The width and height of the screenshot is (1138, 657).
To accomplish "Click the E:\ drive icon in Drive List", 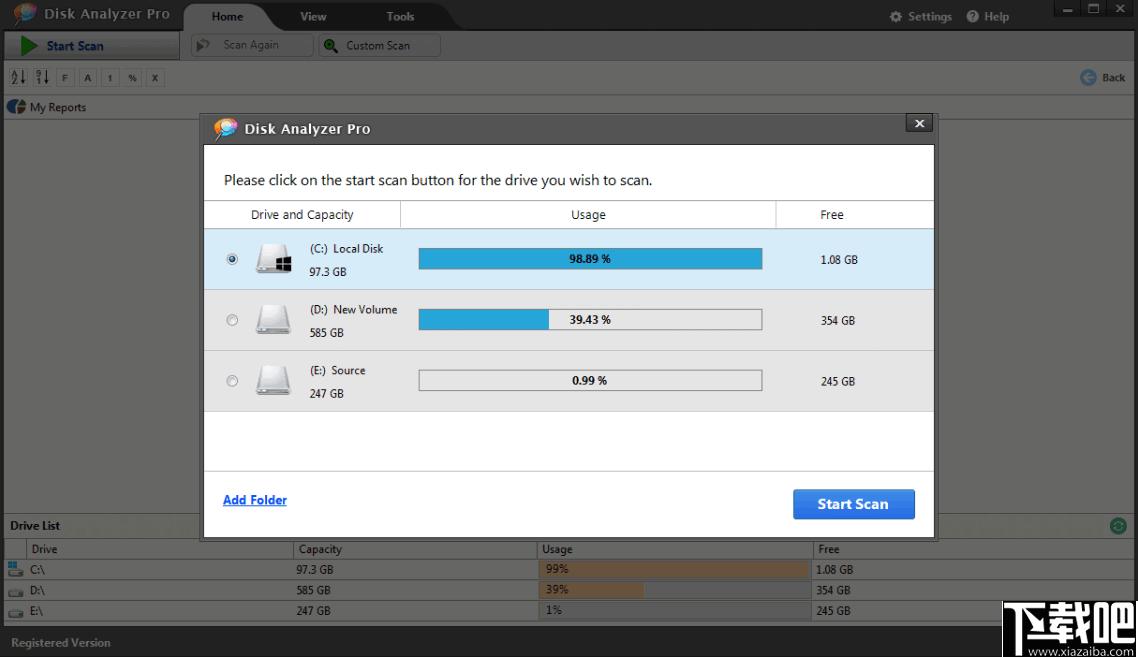I will coord(15,612).
